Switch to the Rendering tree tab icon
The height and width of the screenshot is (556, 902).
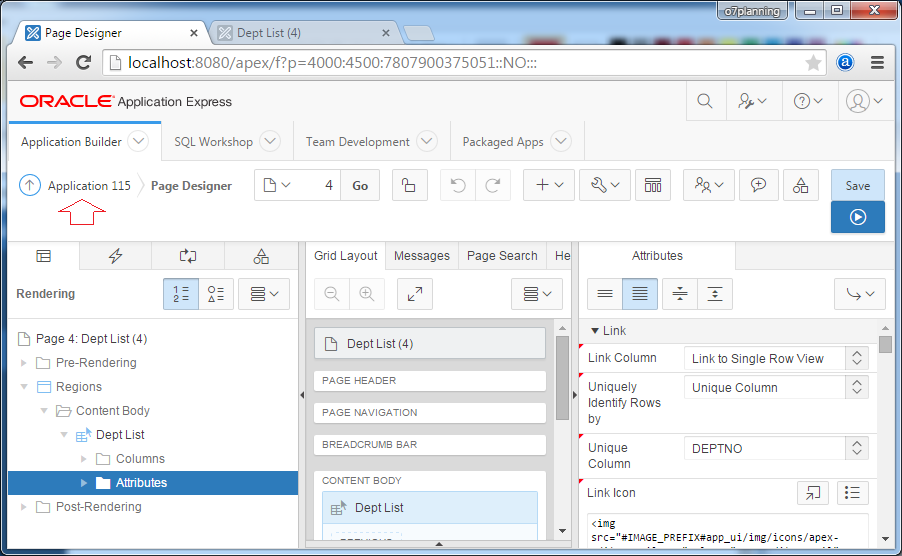44,256
